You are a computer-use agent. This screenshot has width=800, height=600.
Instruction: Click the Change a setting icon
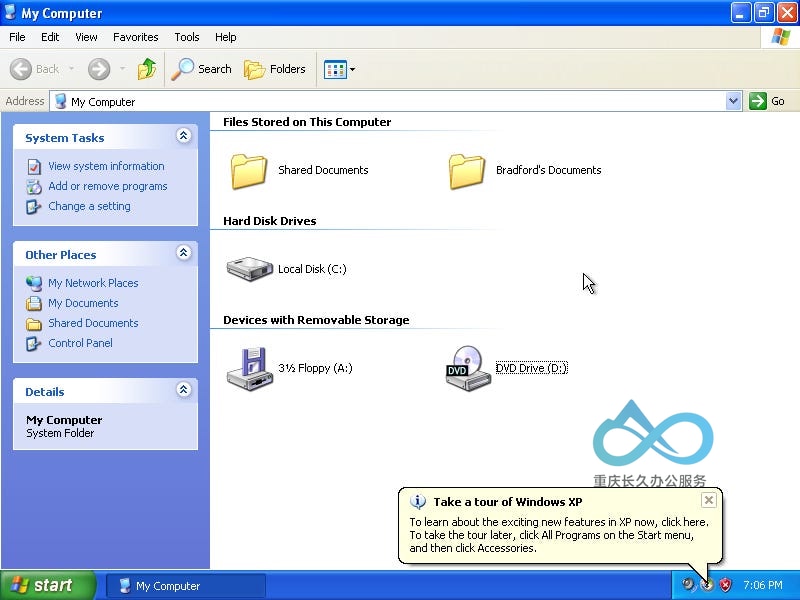click(34, 207)
